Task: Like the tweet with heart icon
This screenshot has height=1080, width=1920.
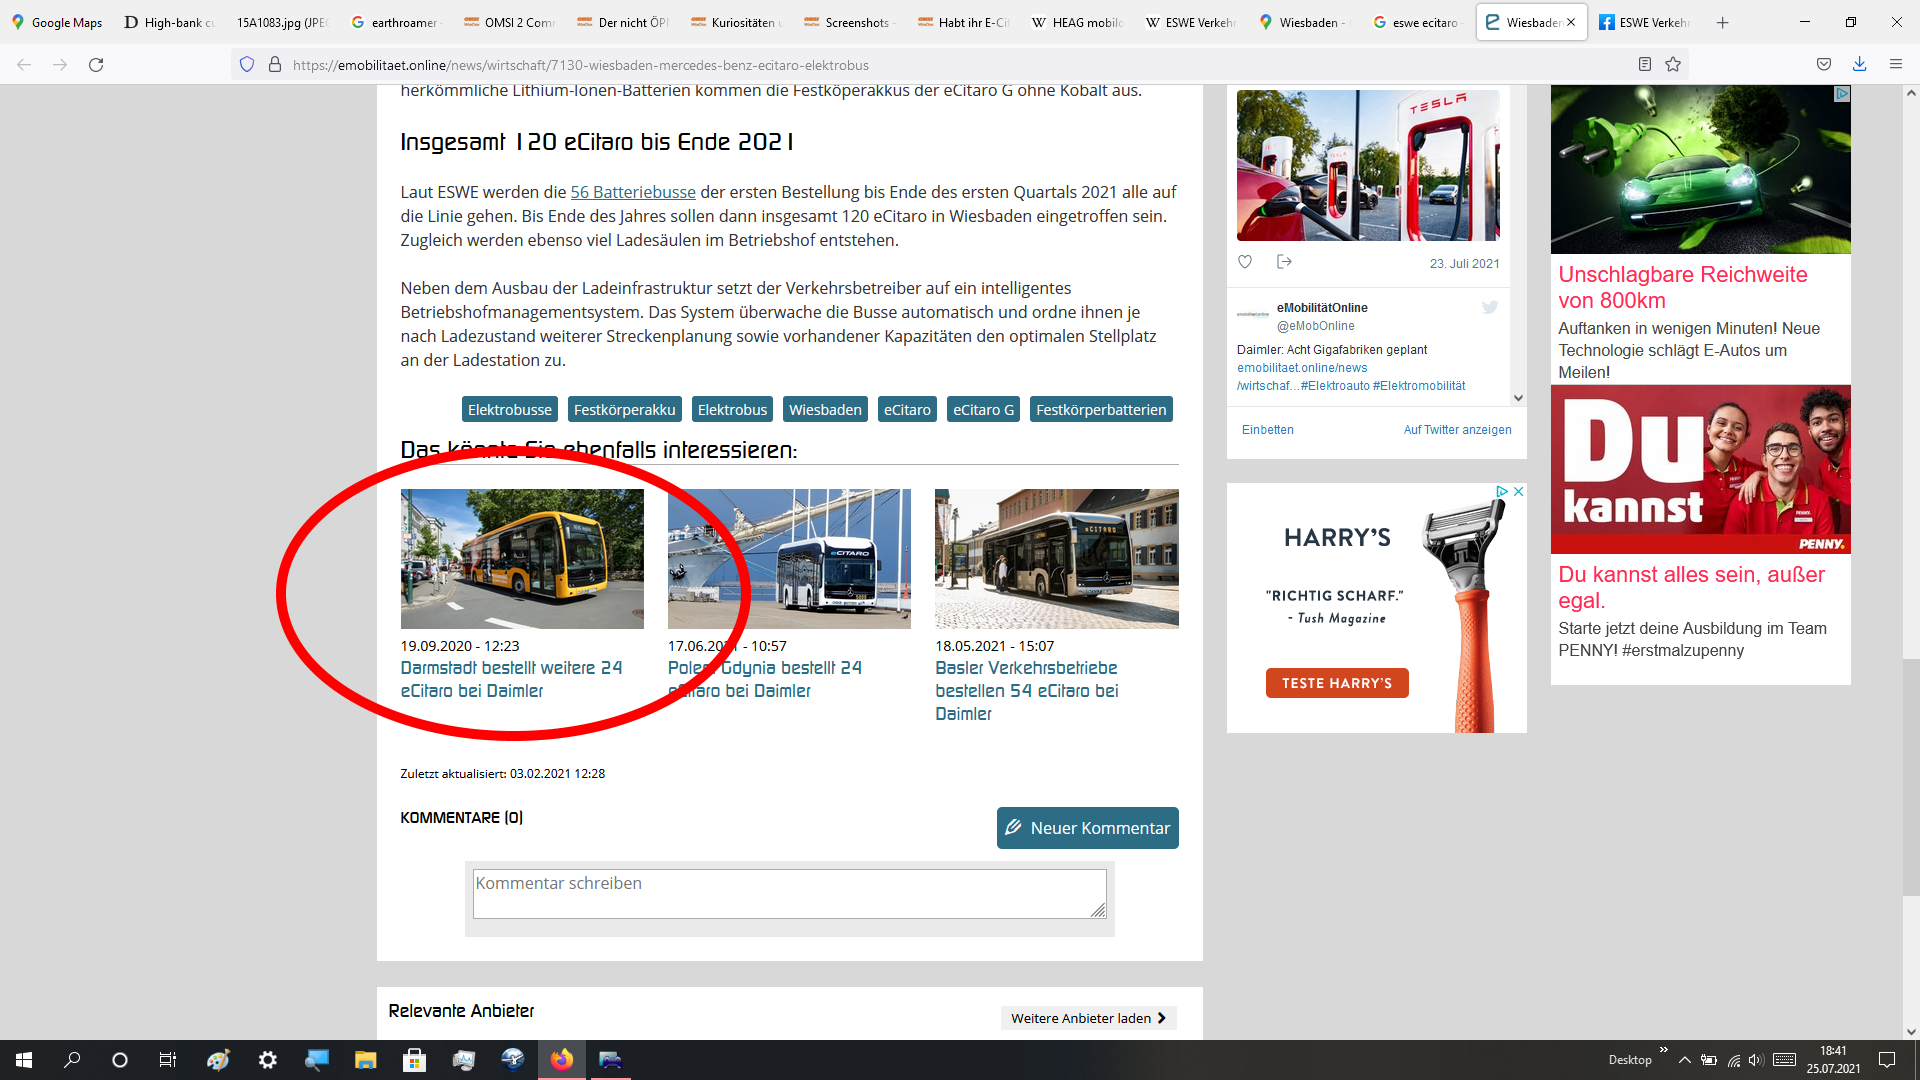Action: (x=1245, y=262)
